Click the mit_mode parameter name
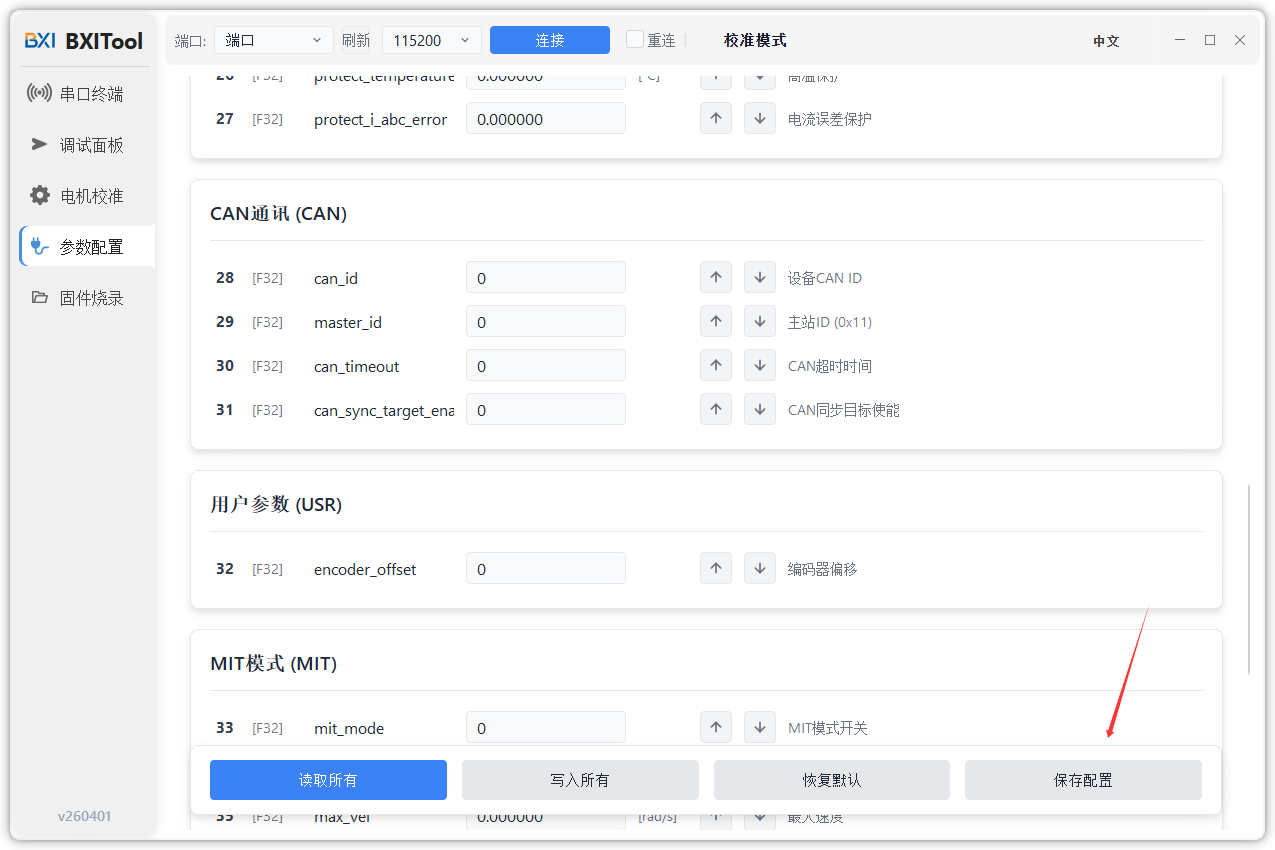Viewport: 1275px width, 850px height. 349,728
